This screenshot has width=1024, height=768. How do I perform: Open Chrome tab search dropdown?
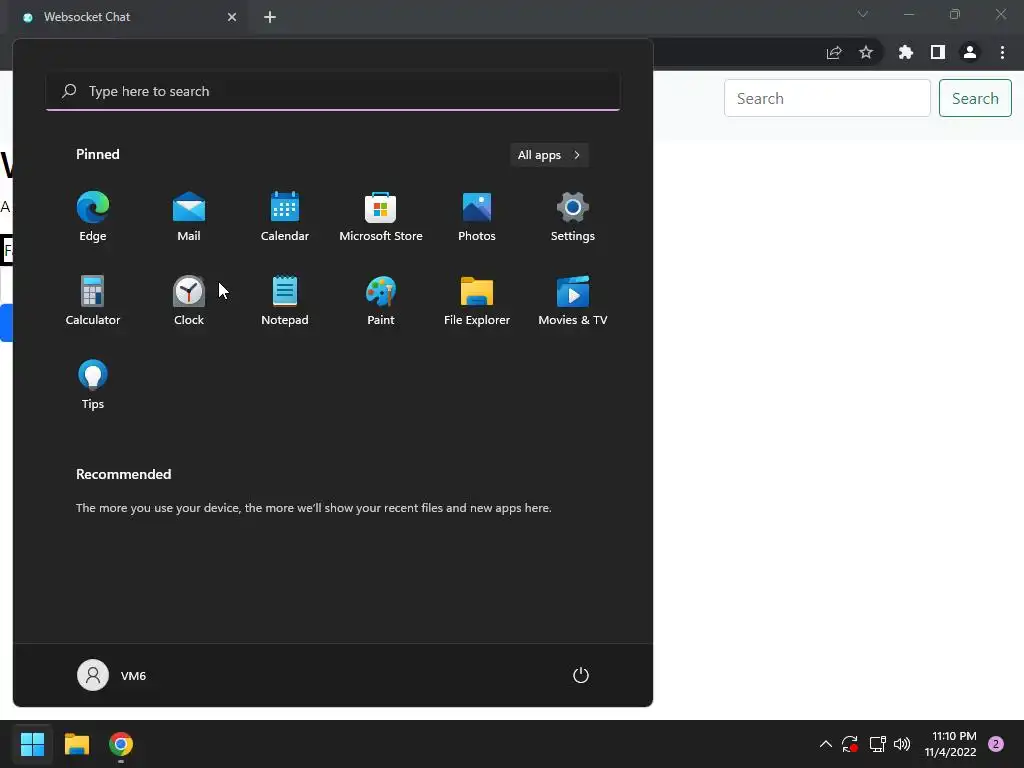click(x=863, y=14)
